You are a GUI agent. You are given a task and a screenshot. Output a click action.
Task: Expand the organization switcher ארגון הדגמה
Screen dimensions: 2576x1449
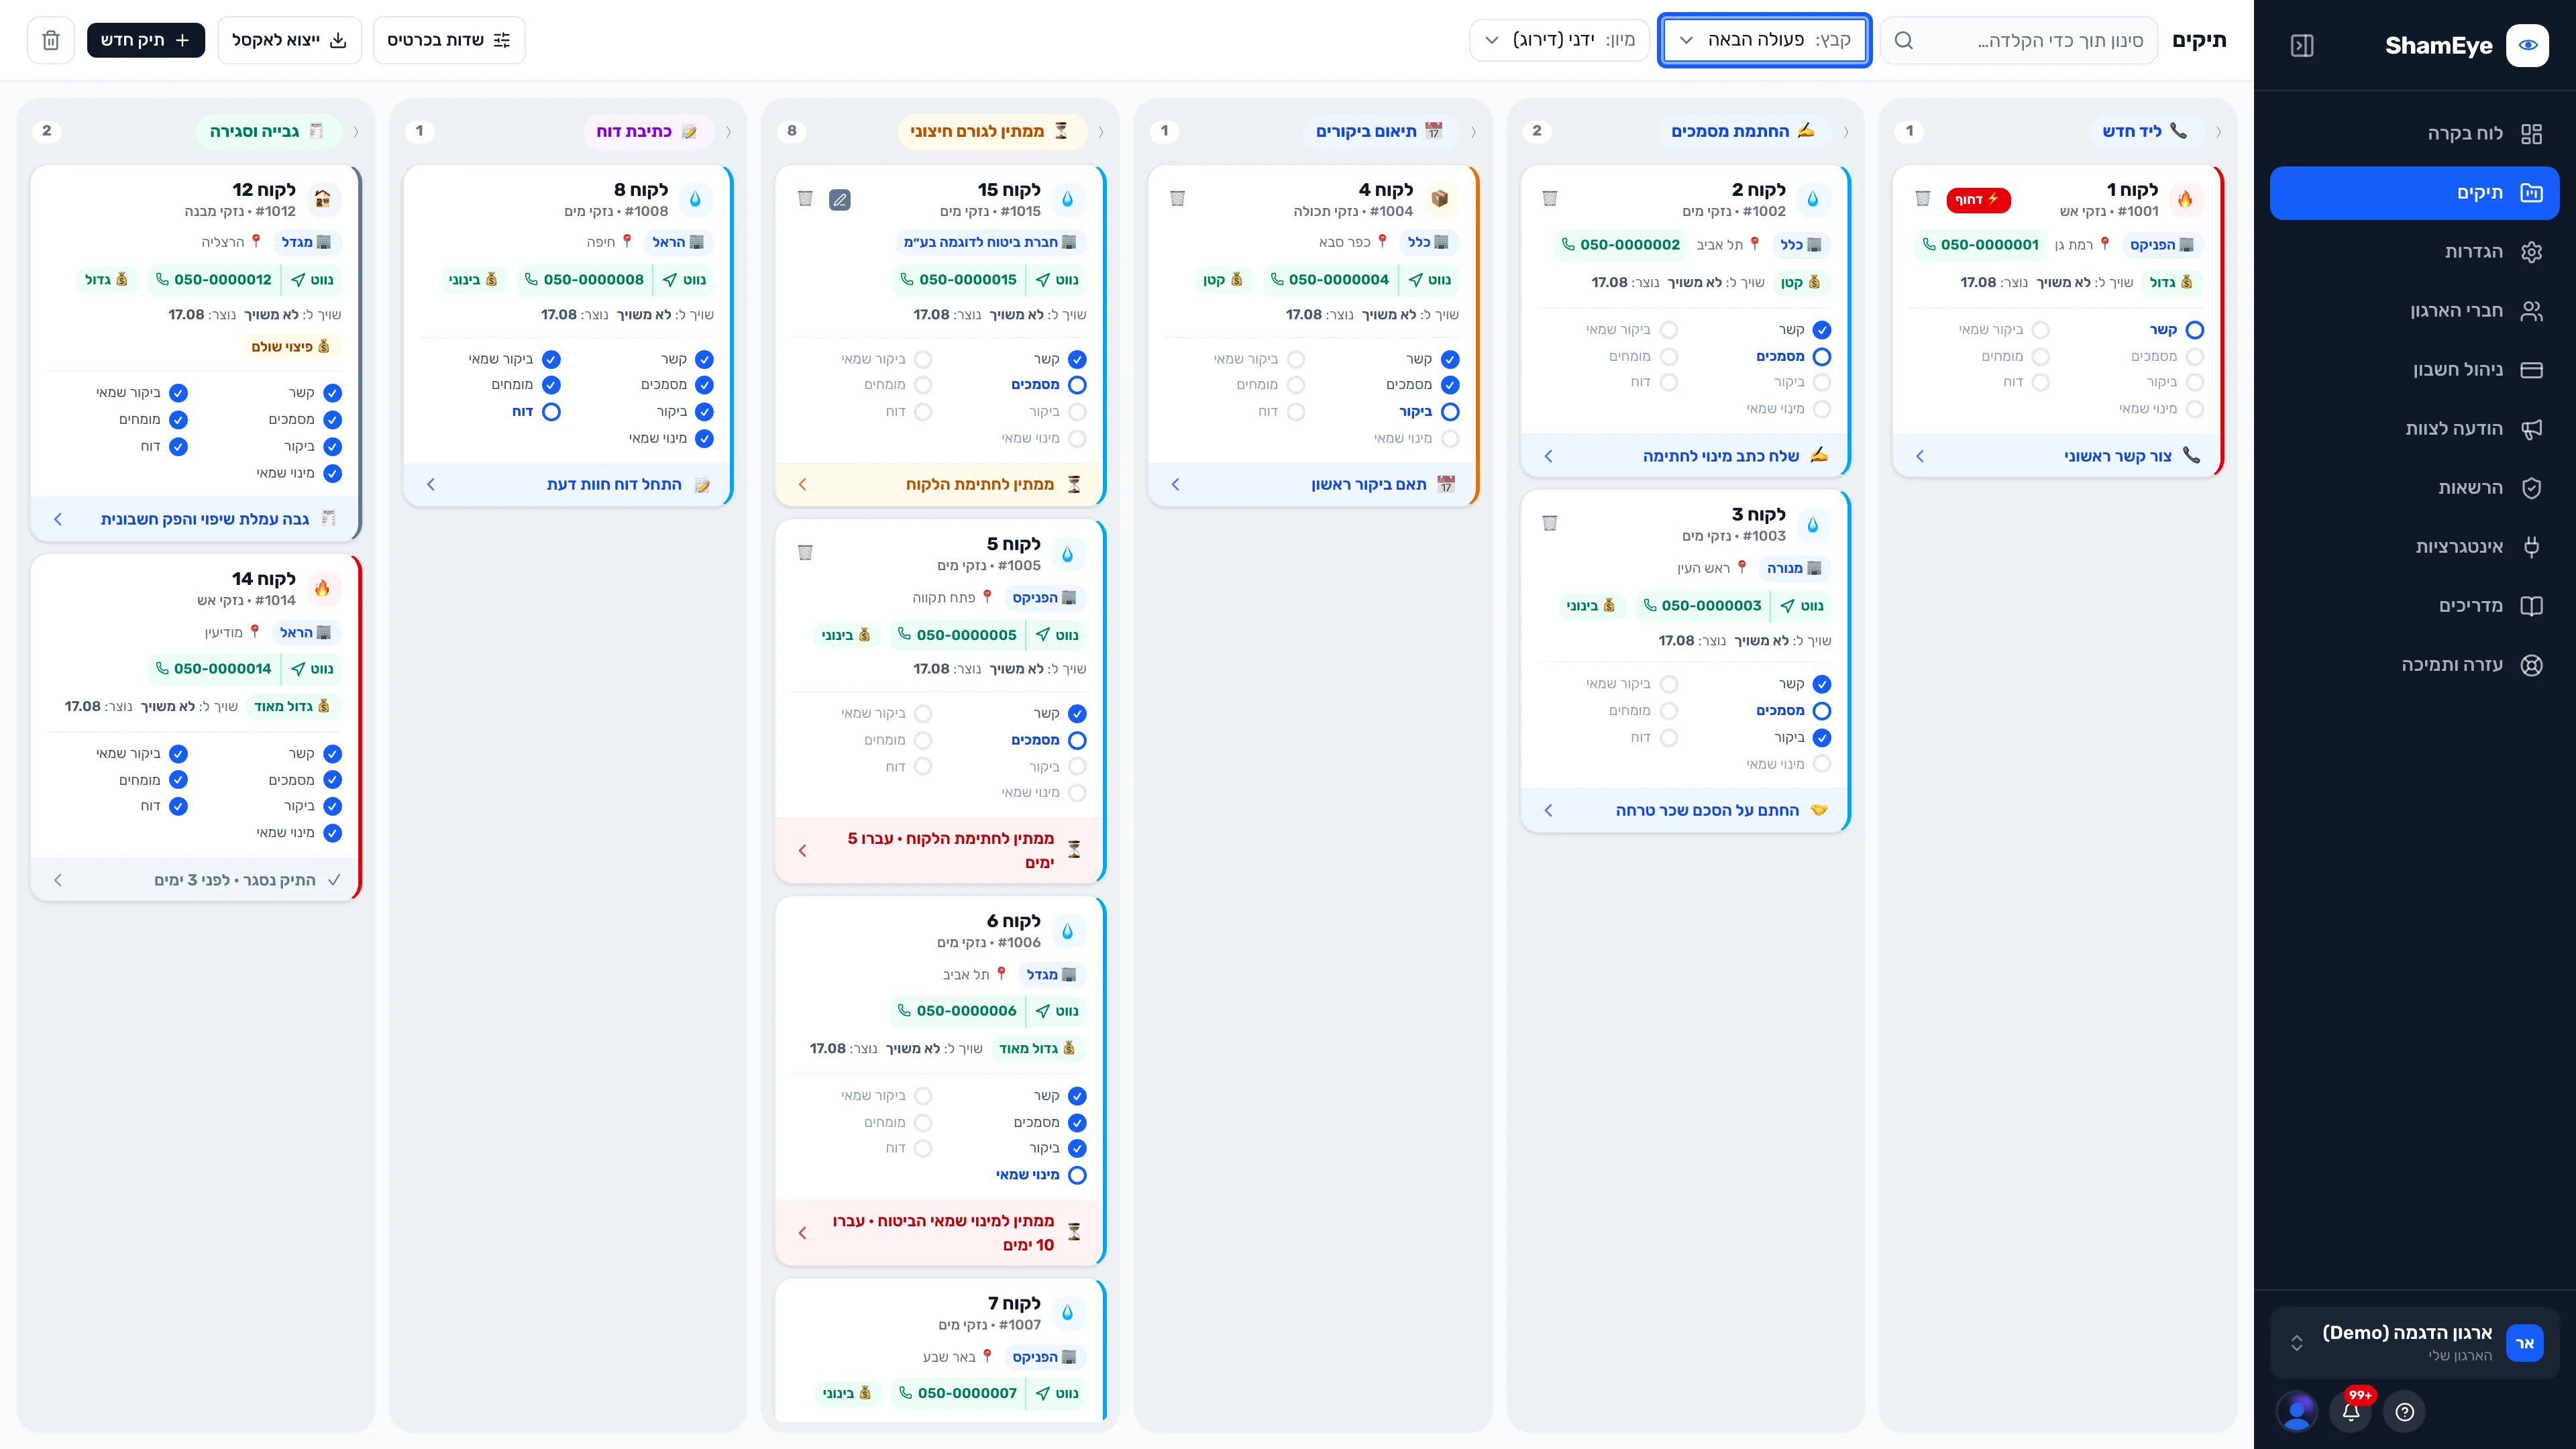point(2414,1343)
